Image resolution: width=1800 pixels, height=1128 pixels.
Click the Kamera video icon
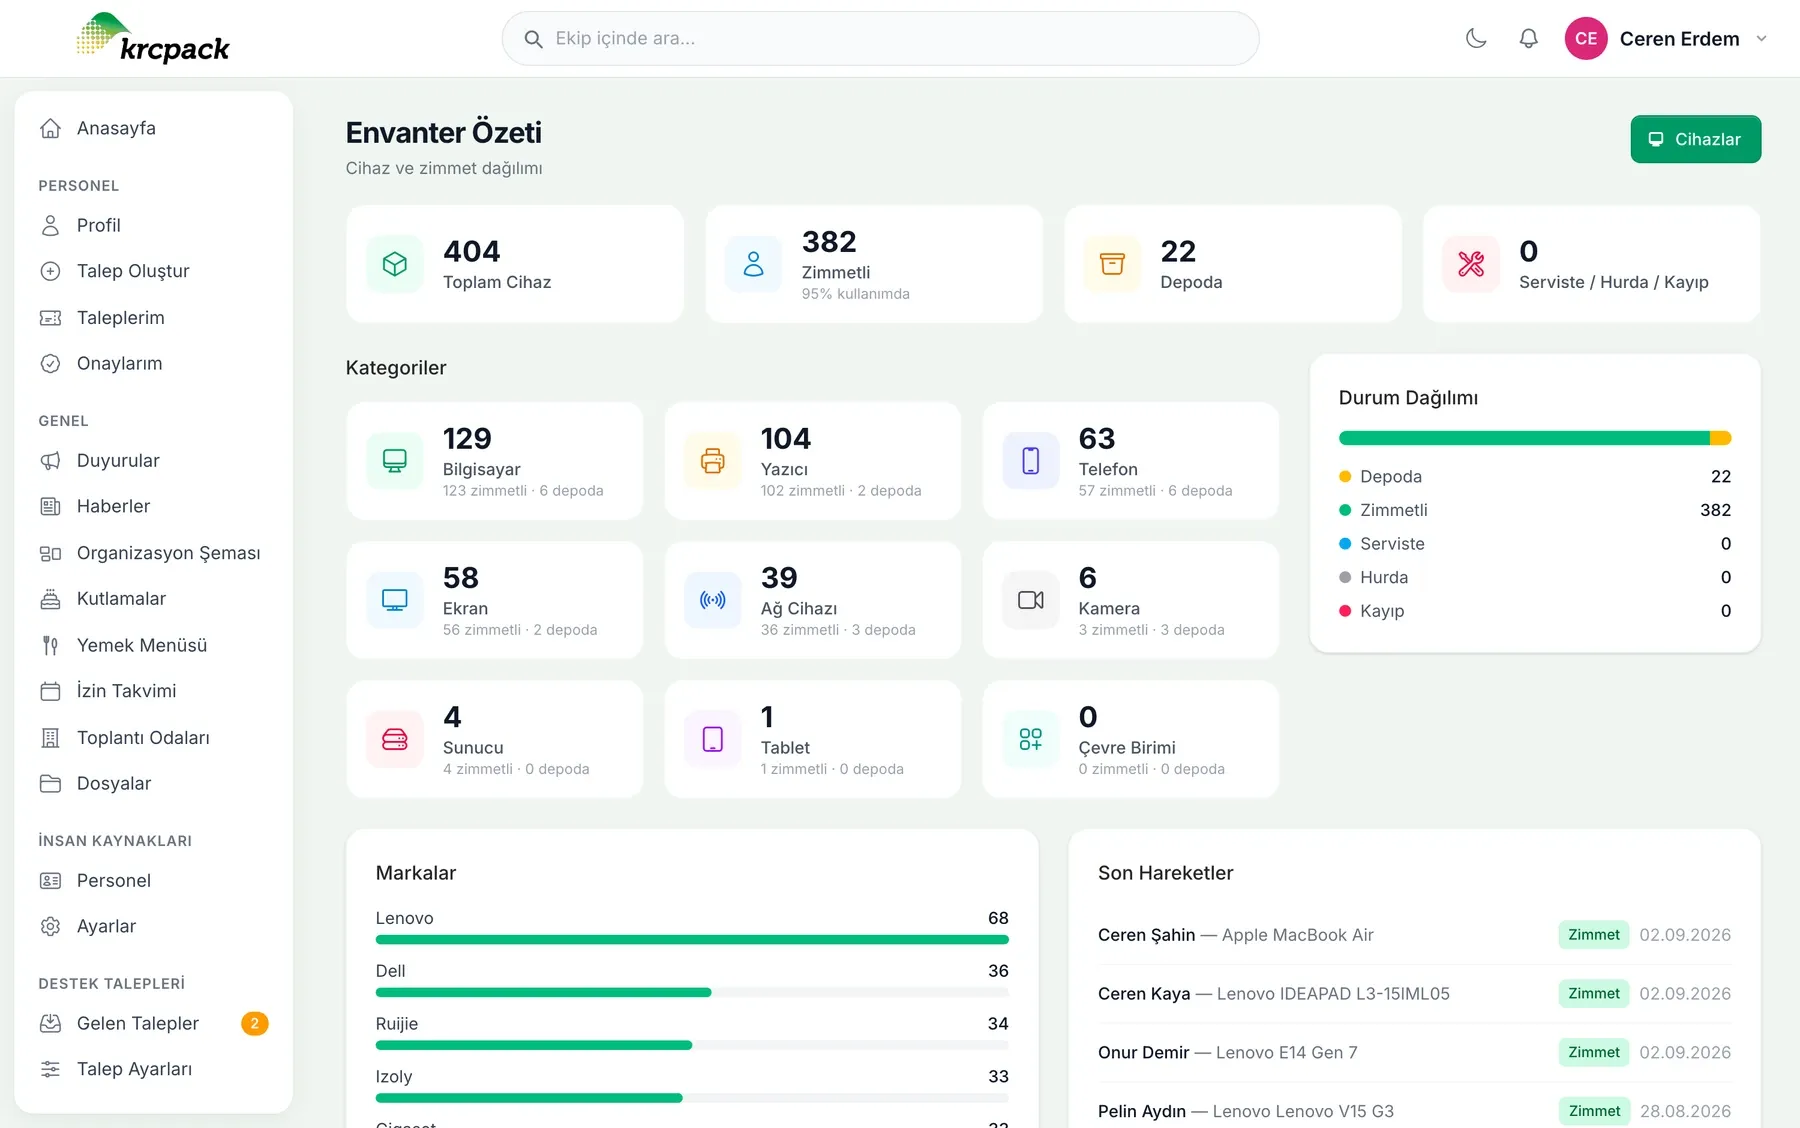pyautogui.click(x=1031, y=600)
